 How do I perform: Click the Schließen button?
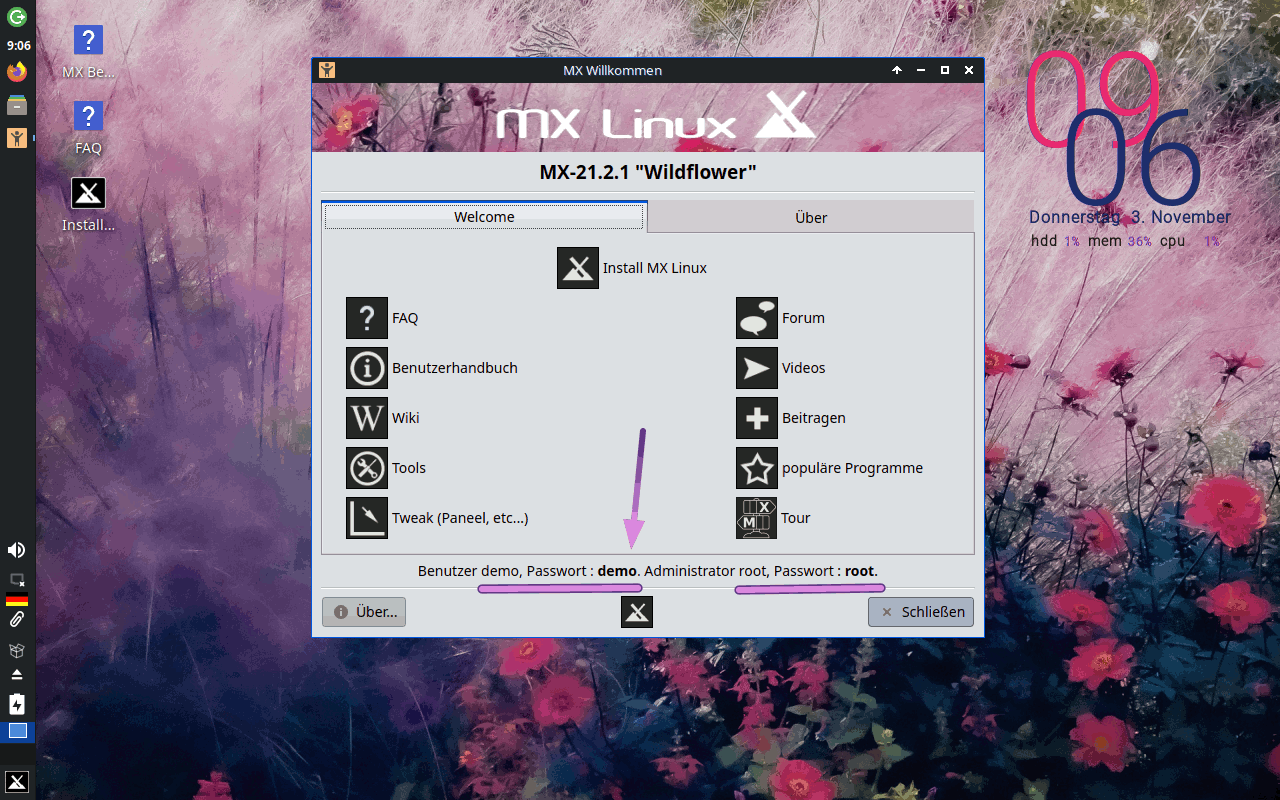921,612
